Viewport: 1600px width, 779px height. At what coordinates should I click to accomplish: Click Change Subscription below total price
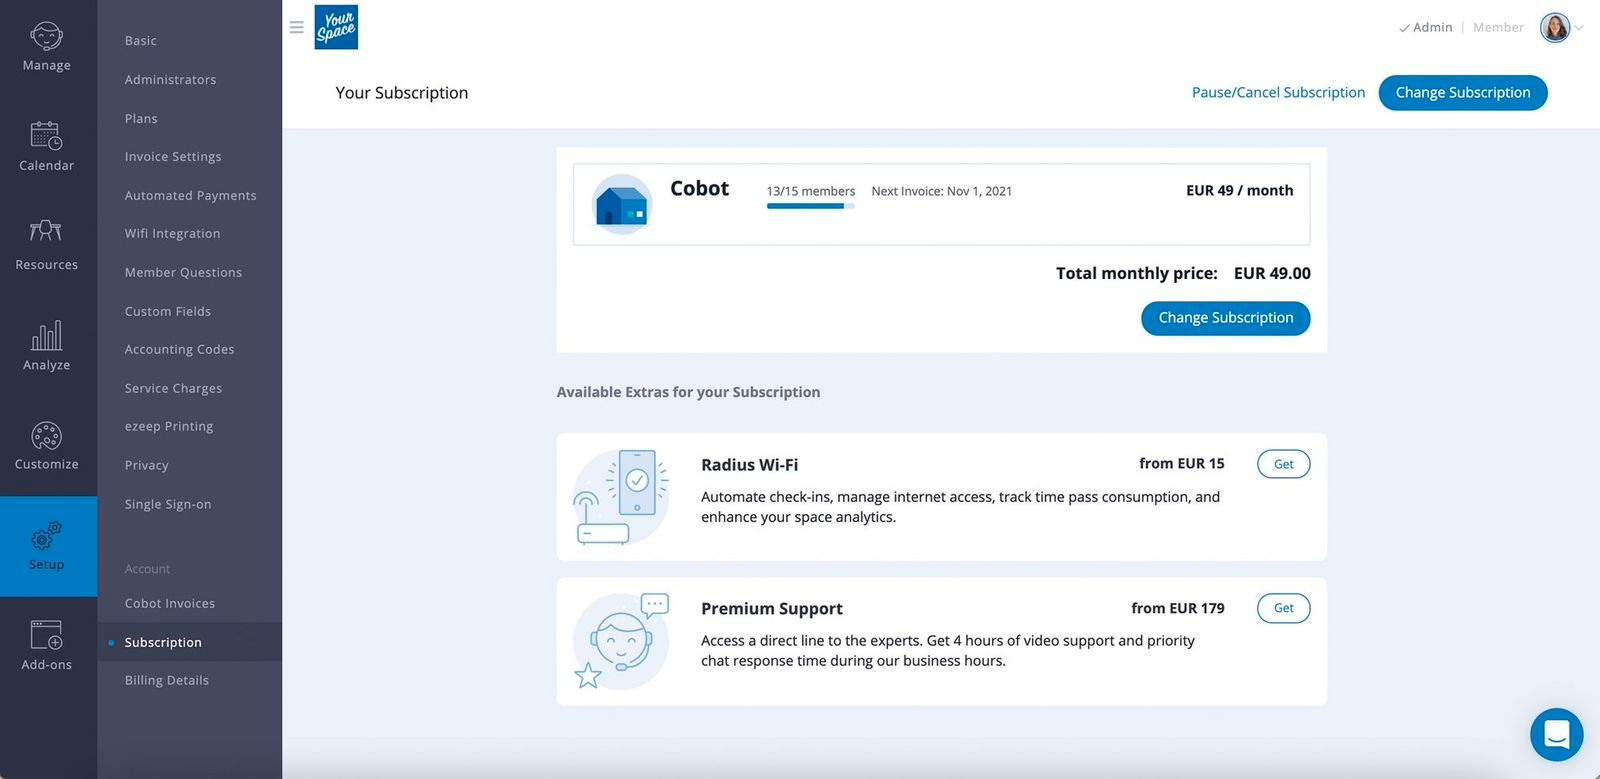1226,318
